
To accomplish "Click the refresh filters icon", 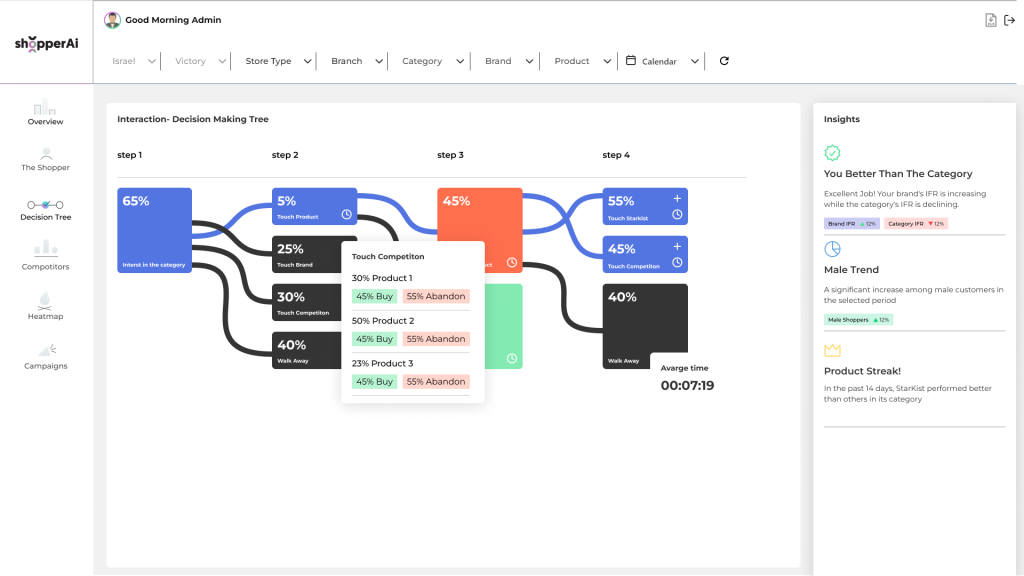I will [x=724, y=61].
